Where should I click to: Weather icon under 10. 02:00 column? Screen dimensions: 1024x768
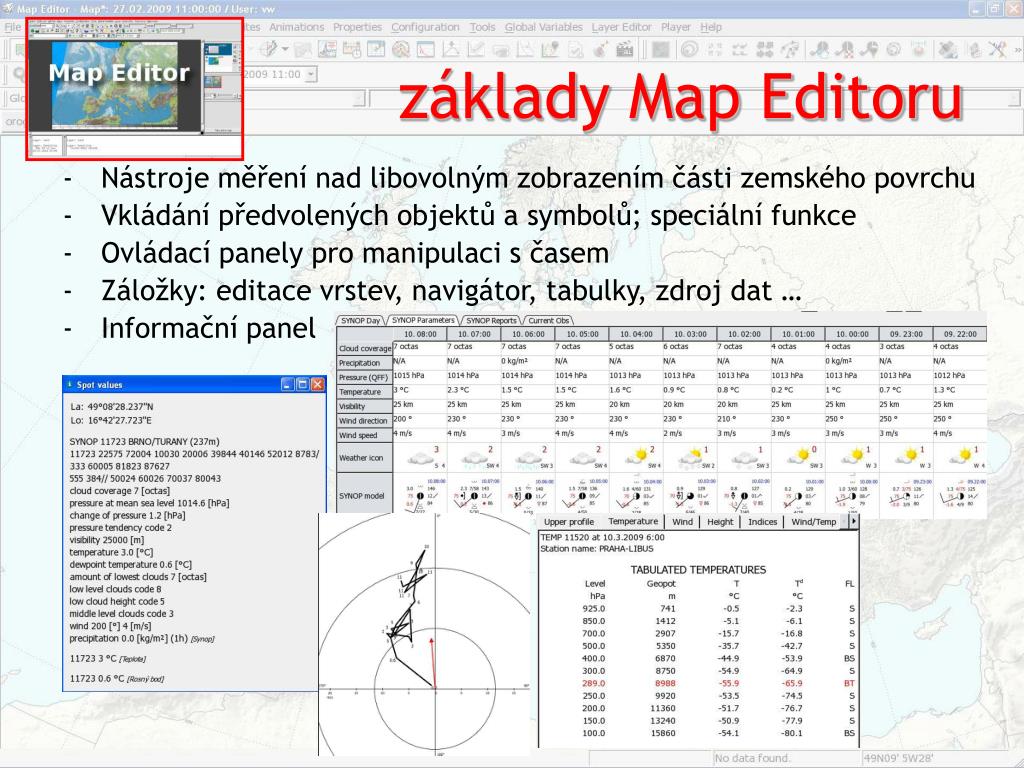pyautogui.click(x=744, y=458)
